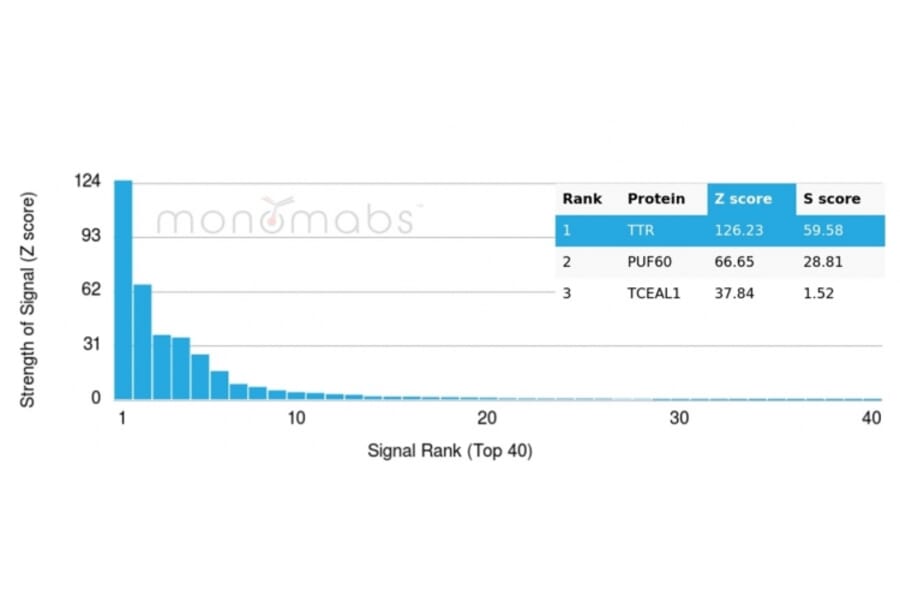Click the x-axis tick label 20
The height and width of the screenshot is (594, 900).
[487, 418]
